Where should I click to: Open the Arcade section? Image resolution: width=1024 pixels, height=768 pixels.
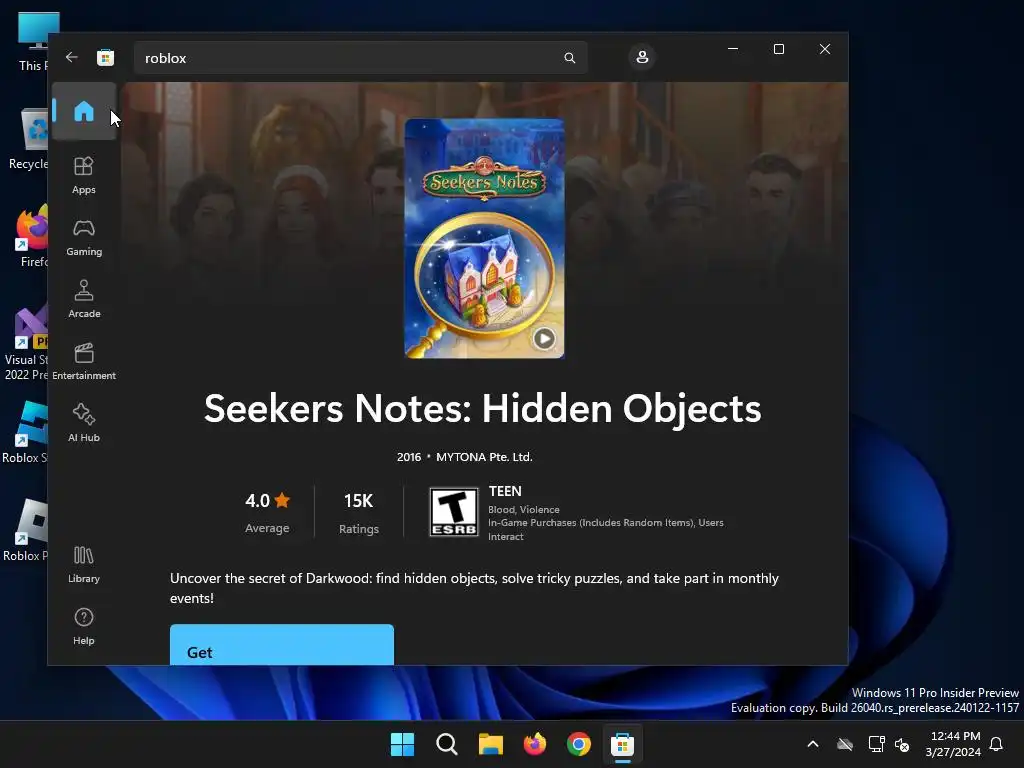(84, 299)
